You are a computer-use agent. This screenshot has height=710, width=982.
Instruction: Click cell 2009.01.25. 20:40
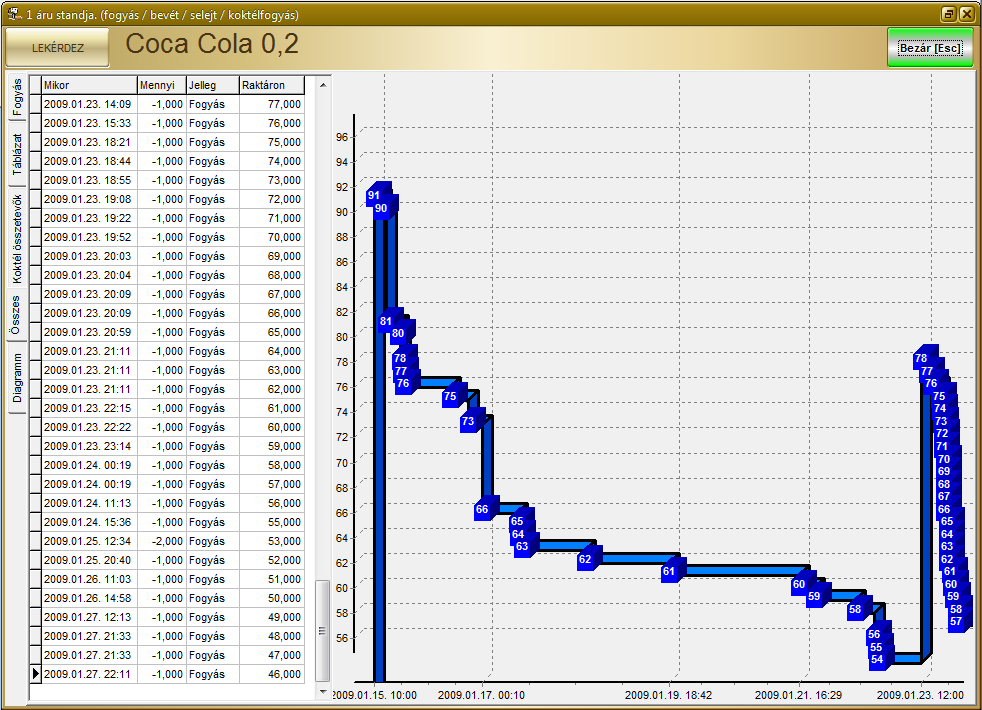tap(89, 560)
